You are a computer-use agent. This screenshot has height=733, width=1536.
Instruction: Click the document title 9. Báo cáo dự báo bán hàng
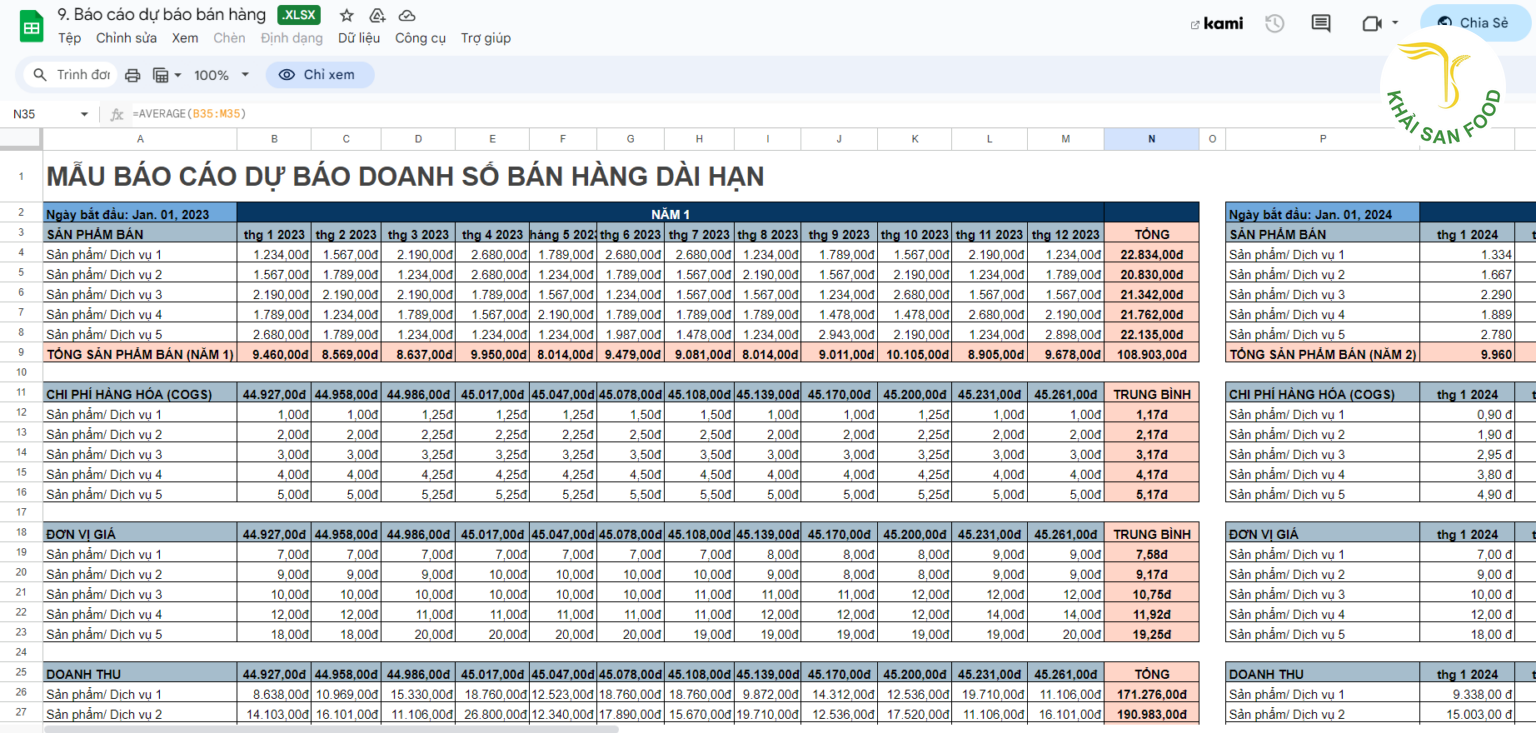coord(162,15)
